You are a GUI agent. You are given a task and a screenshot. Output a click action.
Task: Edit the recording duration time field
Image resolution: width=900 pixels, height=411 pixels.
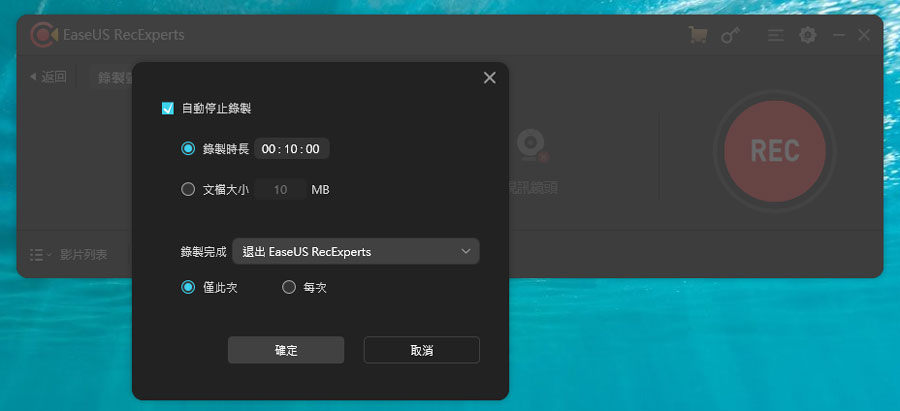pos(292,149)
